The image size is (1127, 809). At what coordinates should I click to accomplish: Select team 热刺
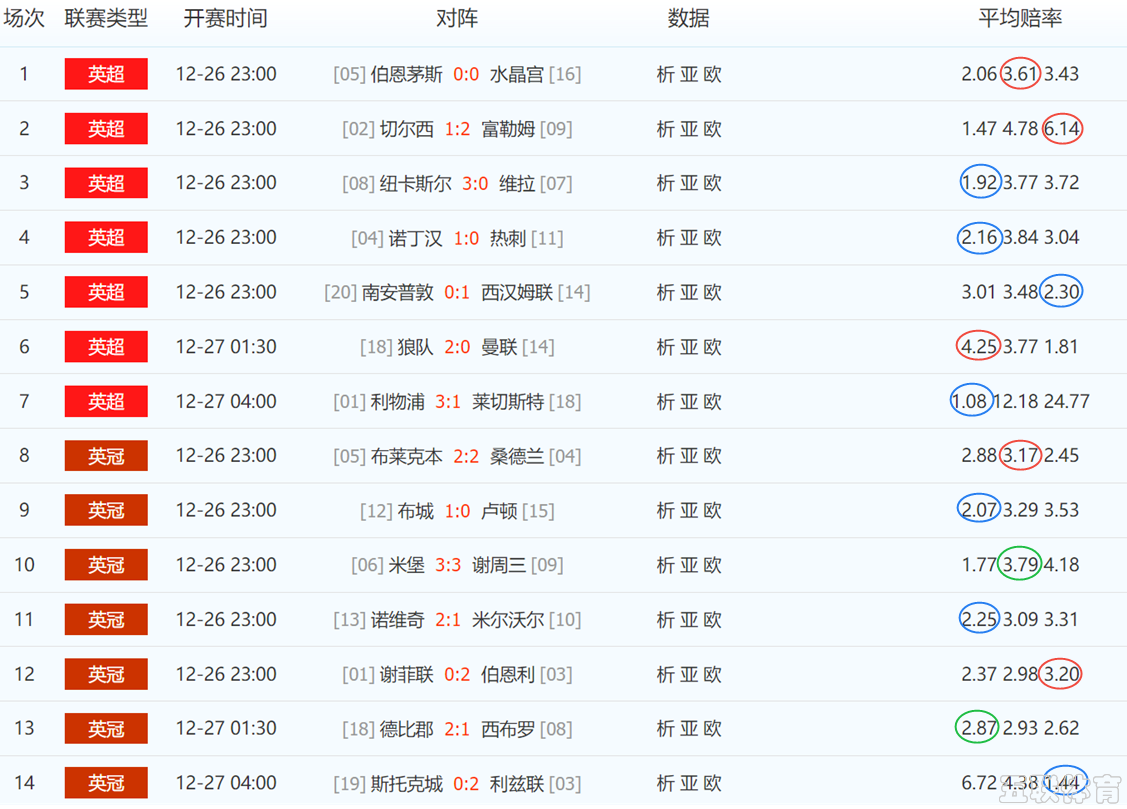(508, 238)
